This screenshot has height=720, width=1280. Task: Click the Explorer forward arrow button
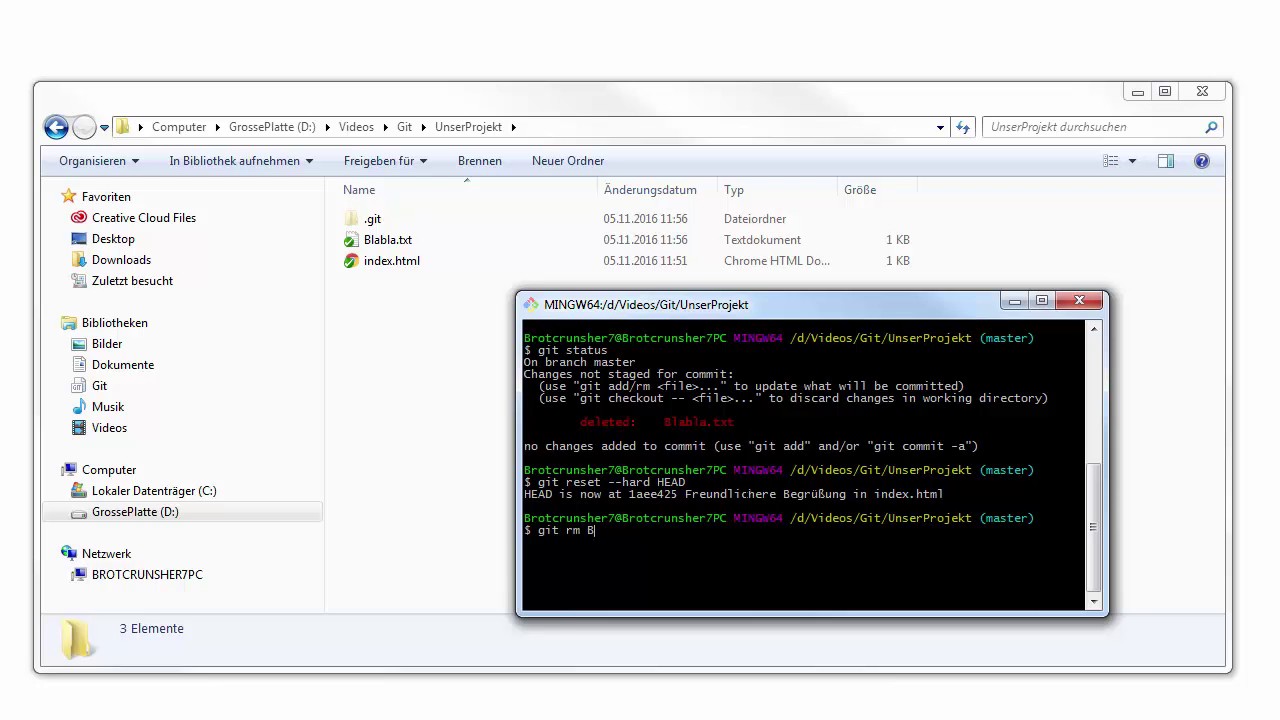point(84,127)
